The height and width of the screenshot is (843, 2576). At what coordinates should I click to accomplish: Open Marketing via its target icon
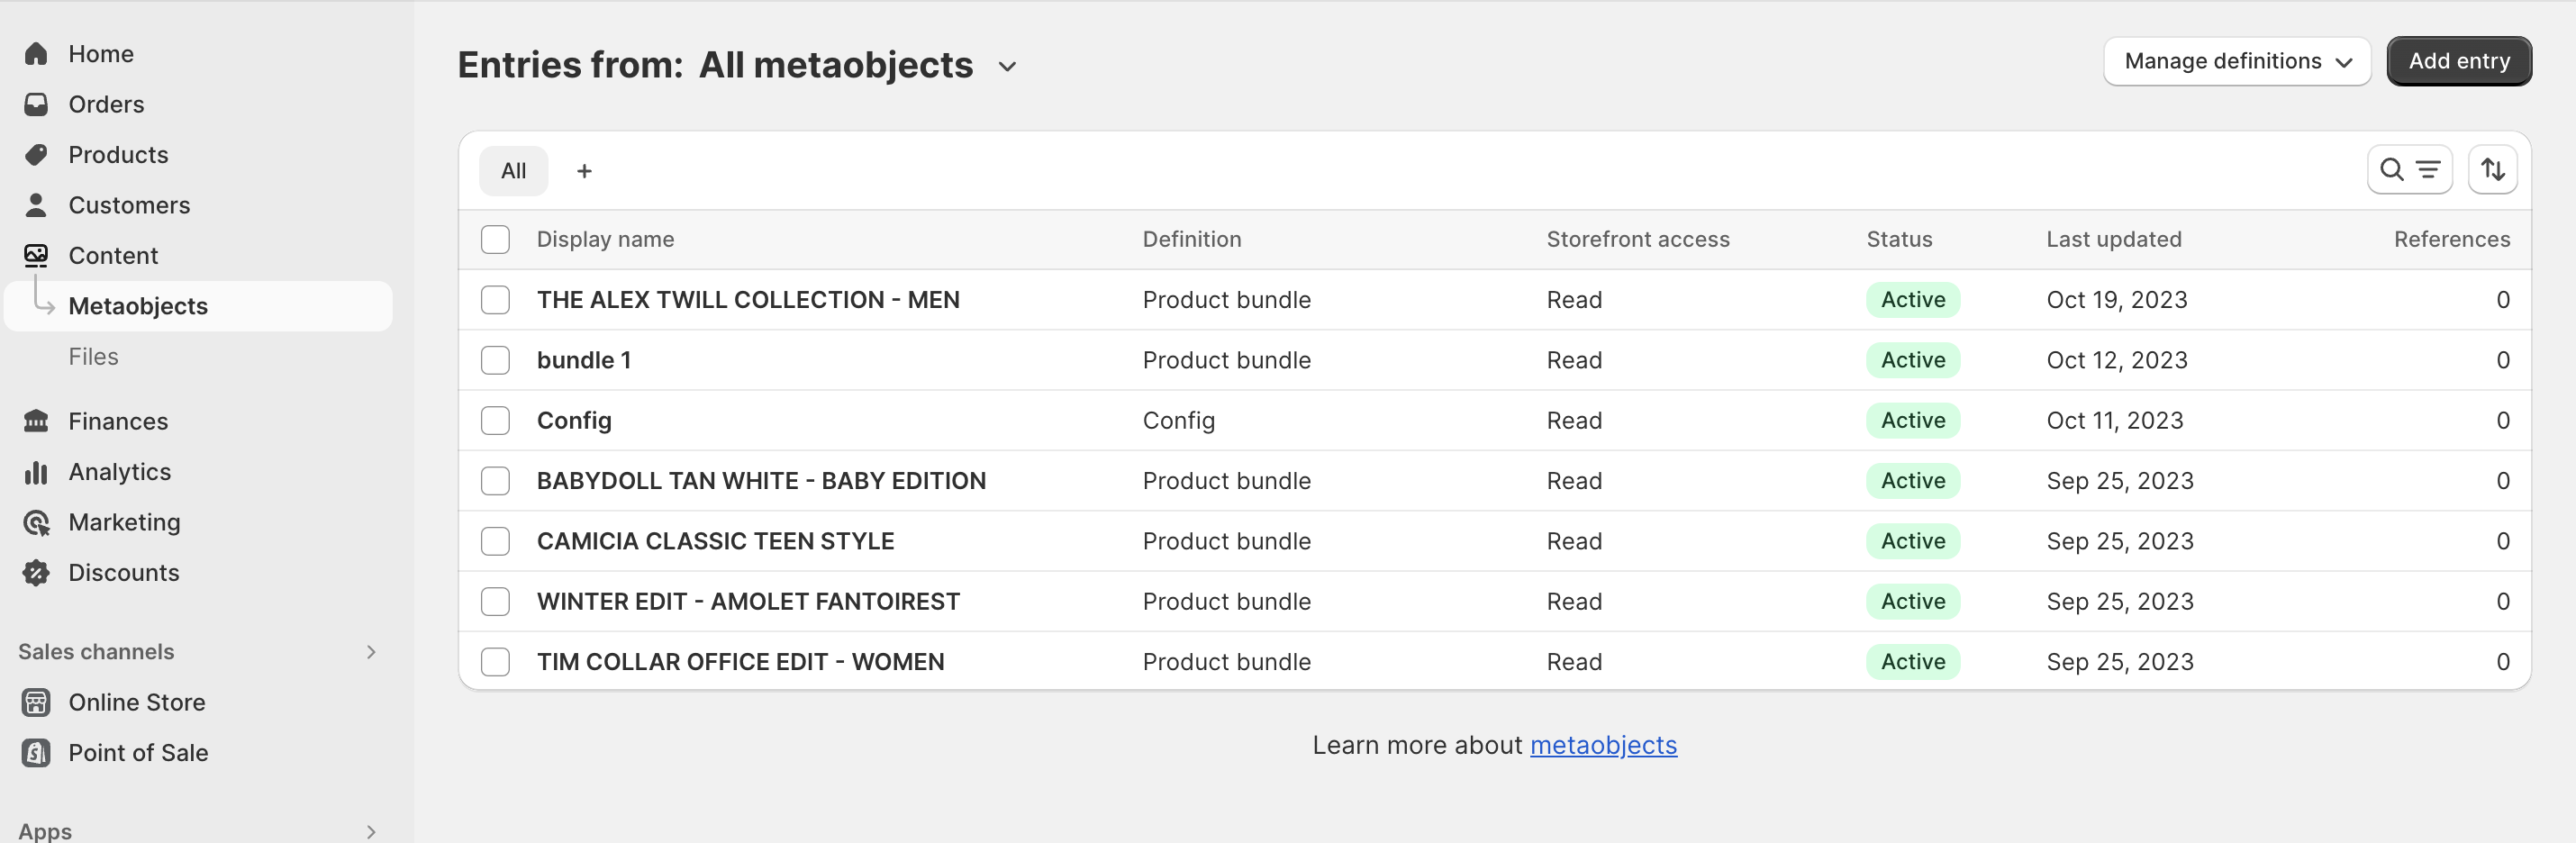coord(36,522)
